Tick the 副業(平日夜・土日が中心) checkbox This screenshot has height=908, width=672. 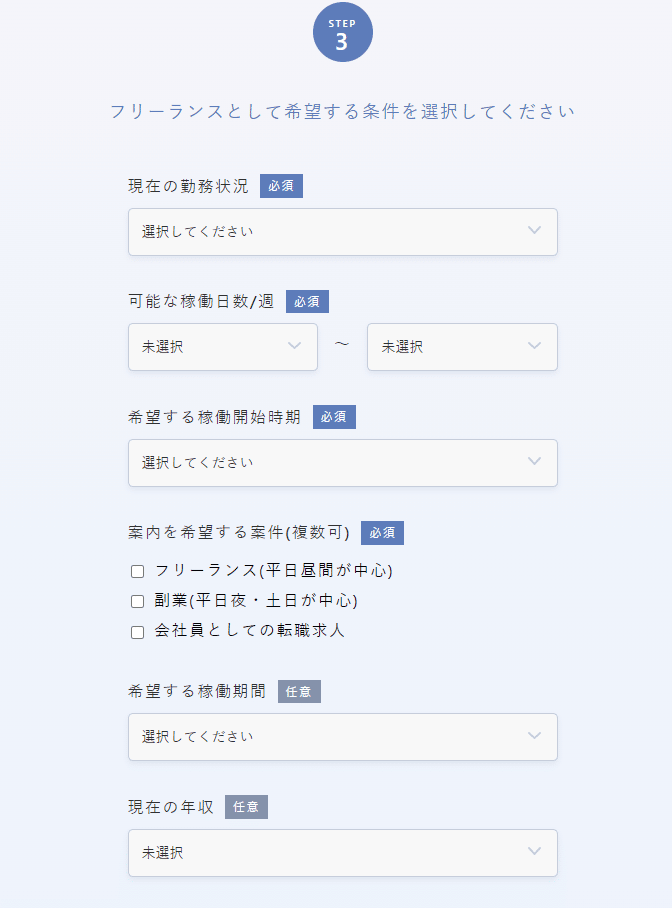tap(137, 602)
